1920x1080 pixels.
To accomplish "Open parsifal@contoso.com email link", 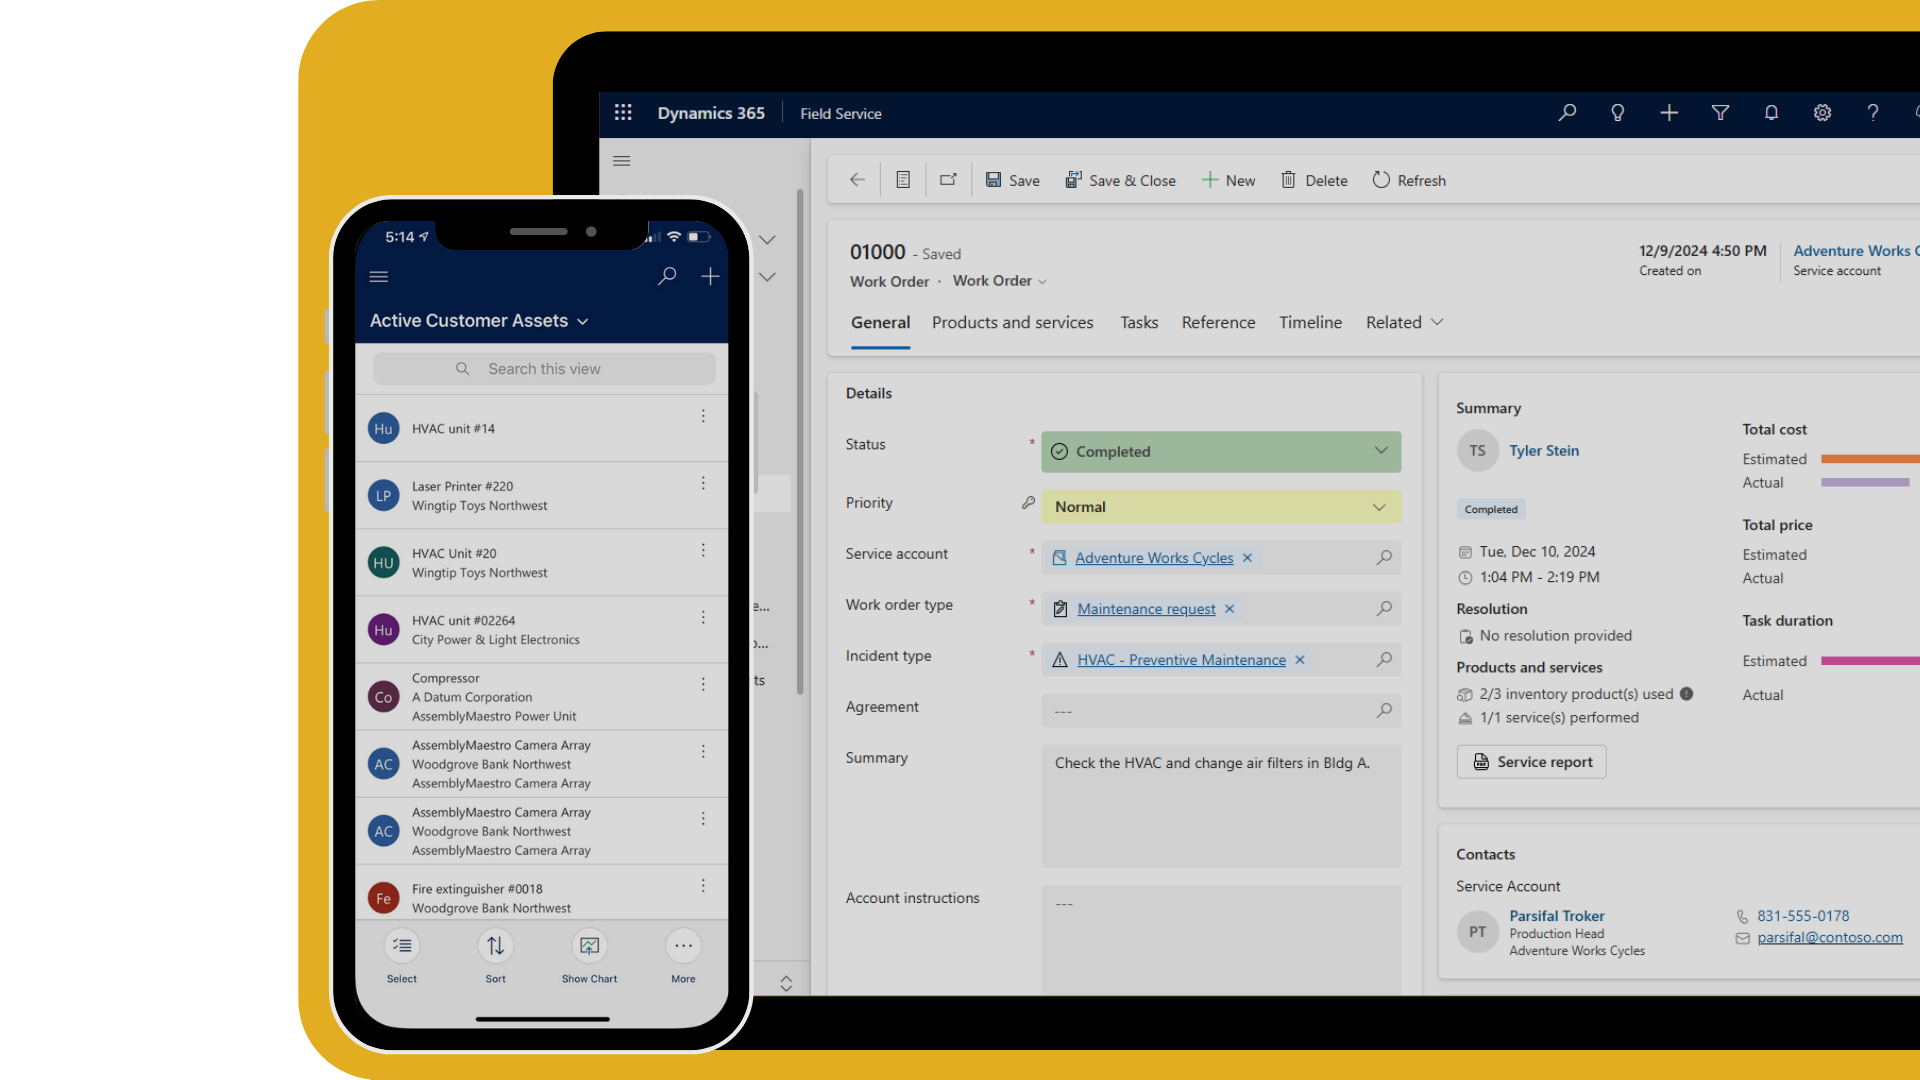I will coord(1830,938).
